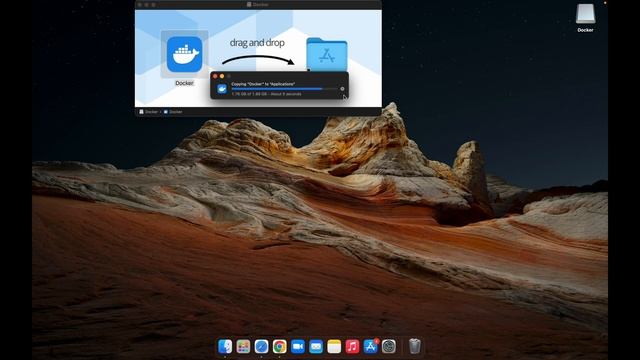
Task: Click the Docker volume in path bar
Action: [149, 111]
